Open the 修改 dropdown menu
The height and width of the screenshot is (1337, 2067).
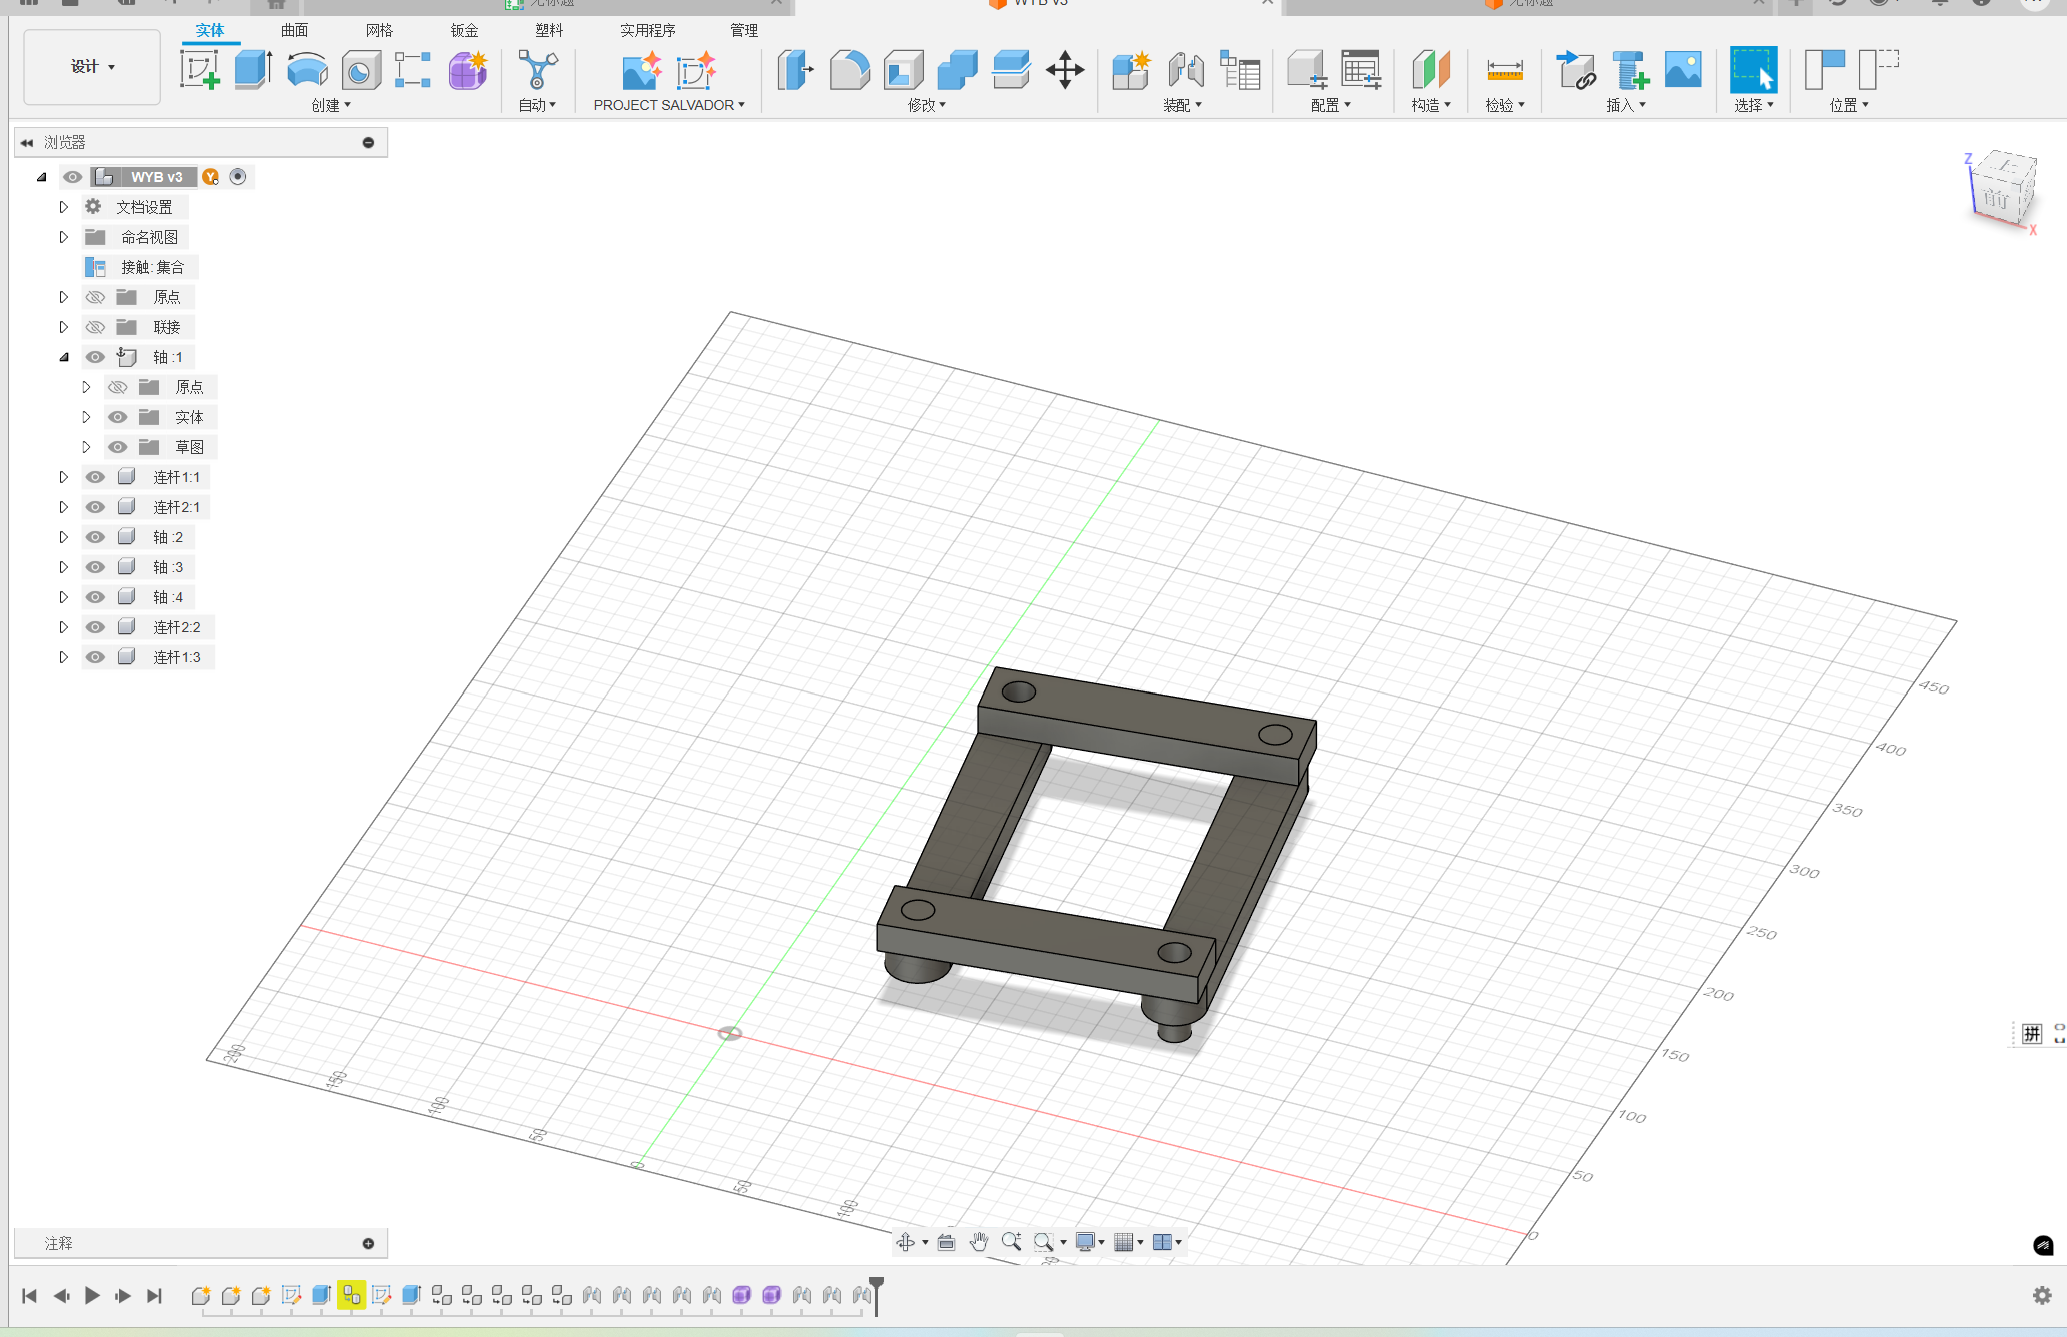pos(927,105)
